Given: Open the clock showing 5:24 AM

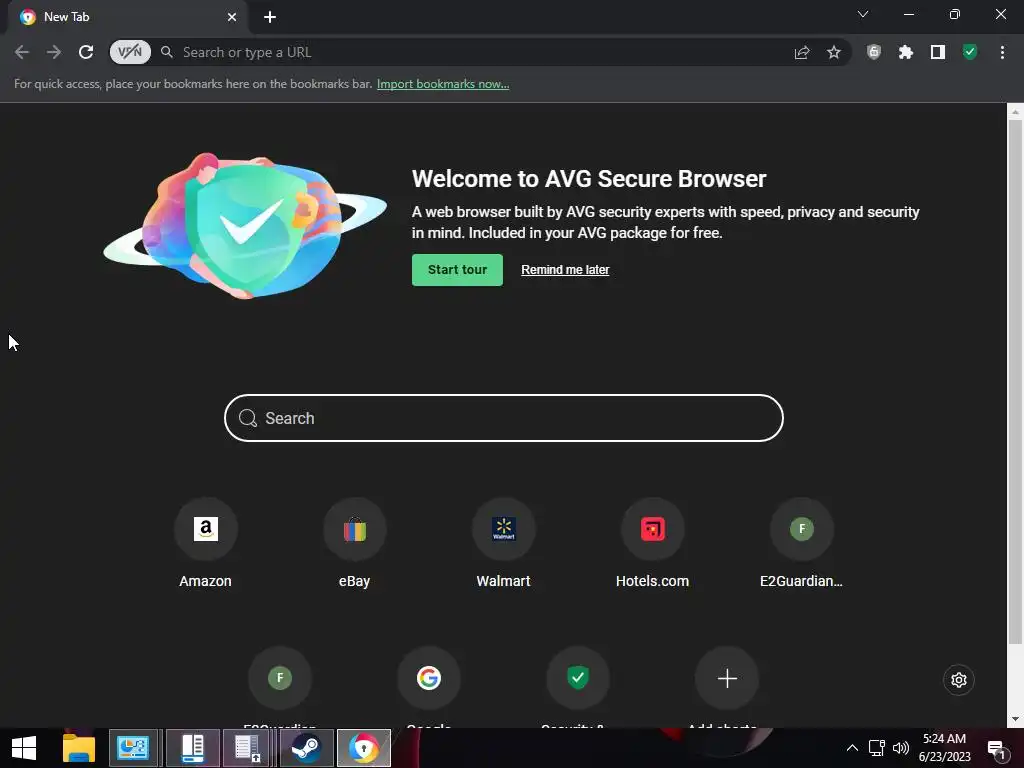Looking at the screenshot, I should click(x=944, y=748).
